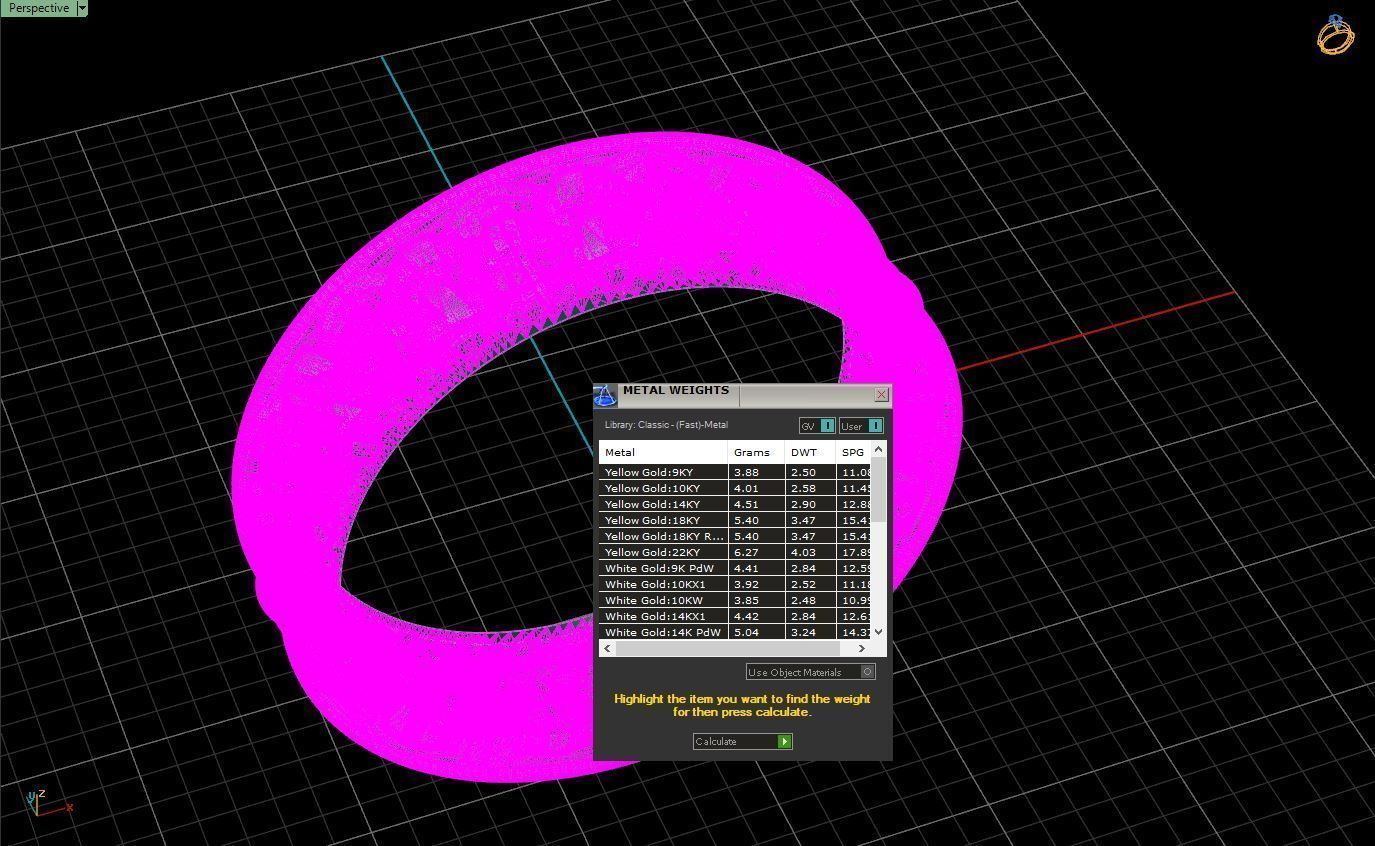Click the gold ring icon in viewport corner
The image size is (1375, 846).
coord(1336,35)
